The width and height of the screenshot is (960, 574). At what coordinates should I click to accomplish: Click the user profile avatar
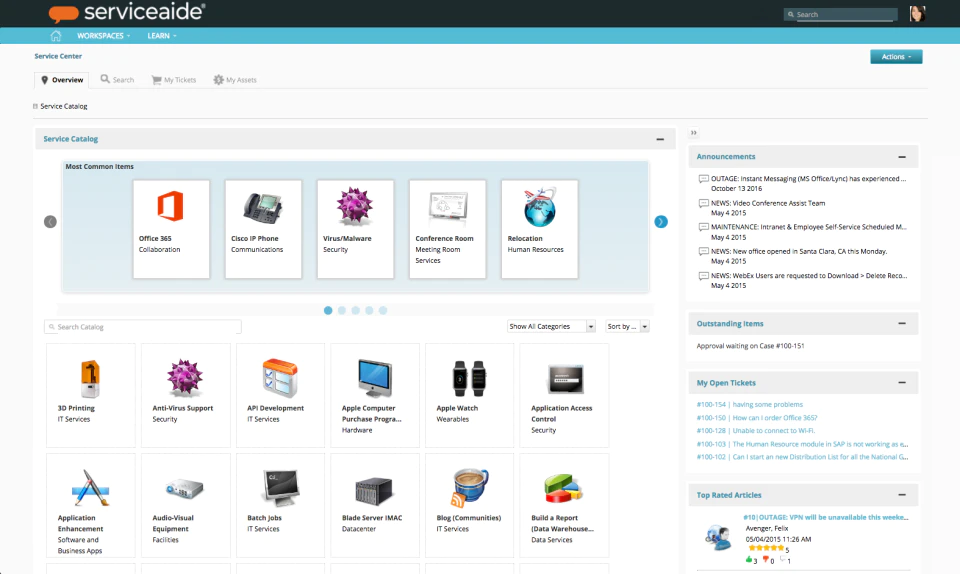point(917,13)
